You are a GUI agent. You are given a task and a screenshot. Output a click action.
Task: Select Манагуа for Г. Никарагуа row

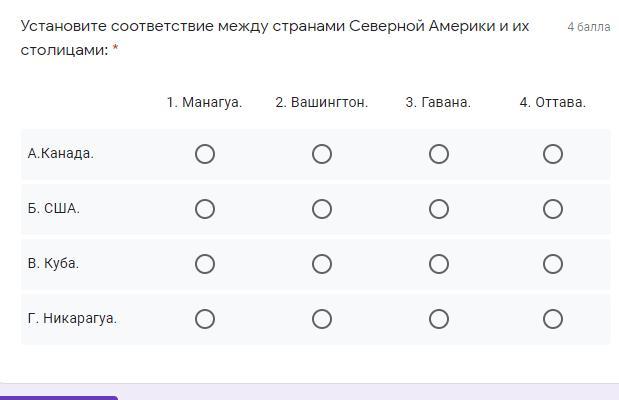(x=205, y=319)
